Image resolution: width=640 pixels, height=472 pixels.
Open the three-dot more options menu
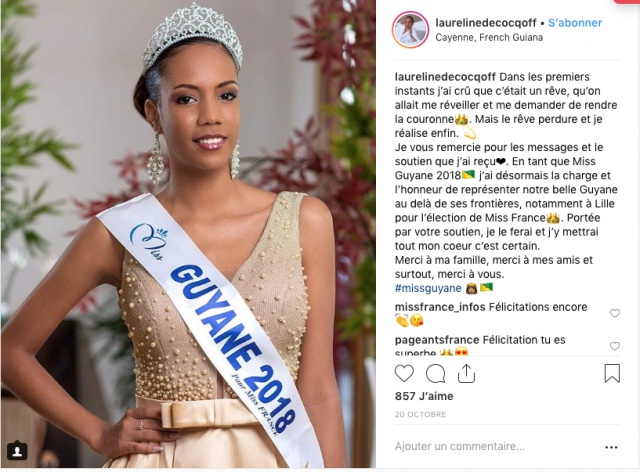[611, 448]
